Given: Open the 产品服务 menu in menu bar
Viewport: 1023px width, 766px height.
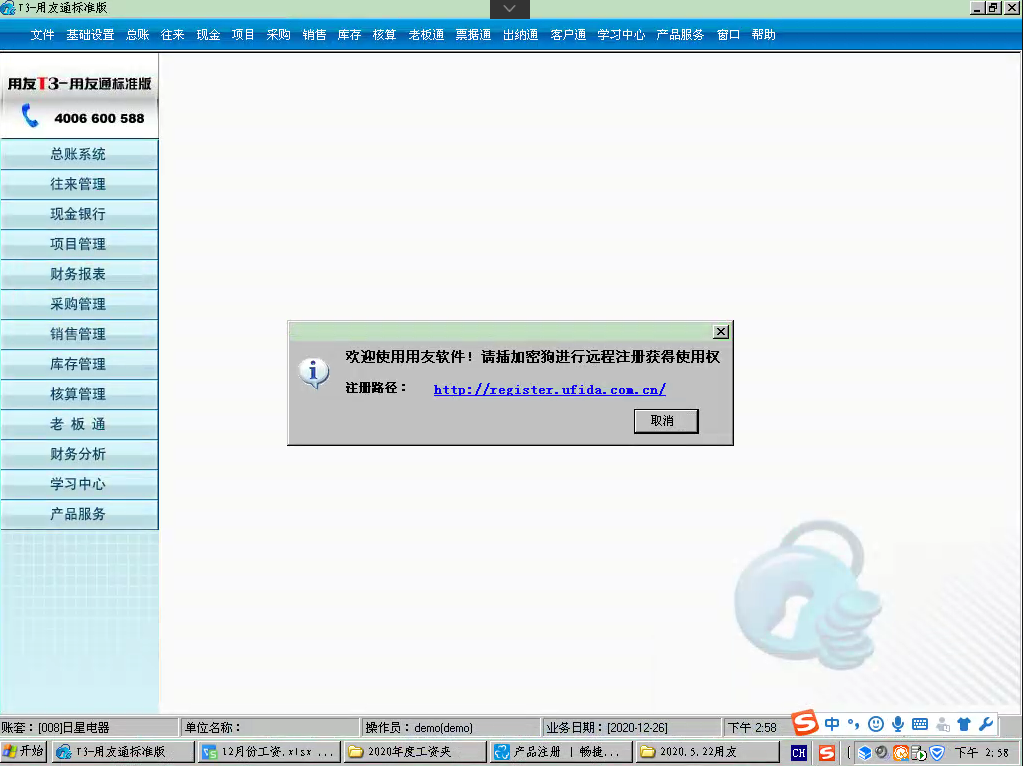Looking at the screenshot, I should 680,35.
